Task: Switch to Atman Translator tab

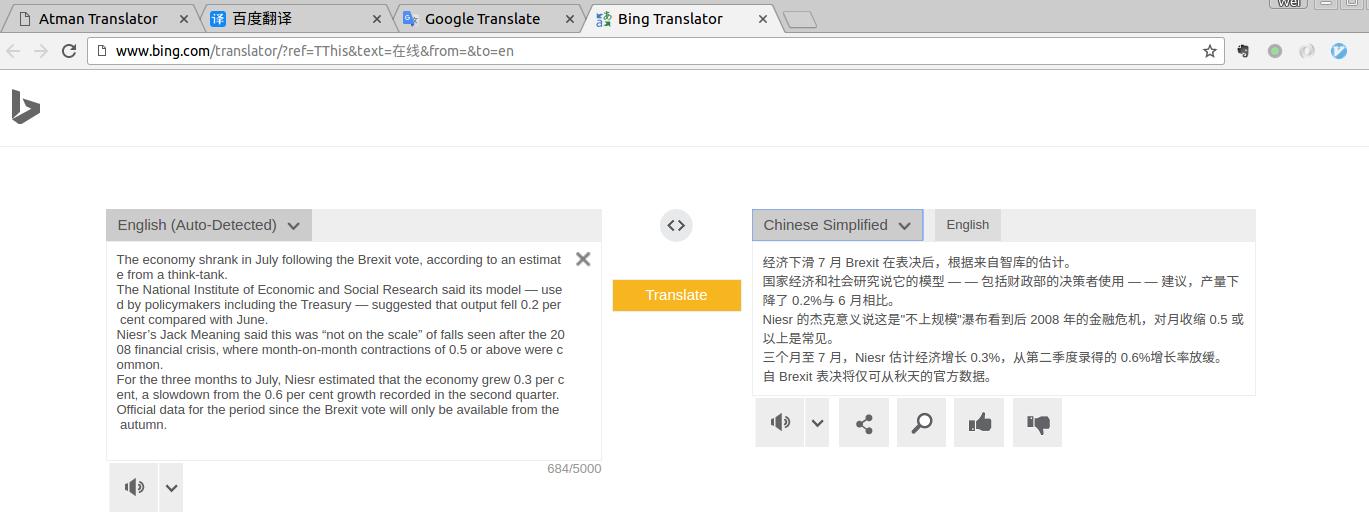Action: pos(98,19)
